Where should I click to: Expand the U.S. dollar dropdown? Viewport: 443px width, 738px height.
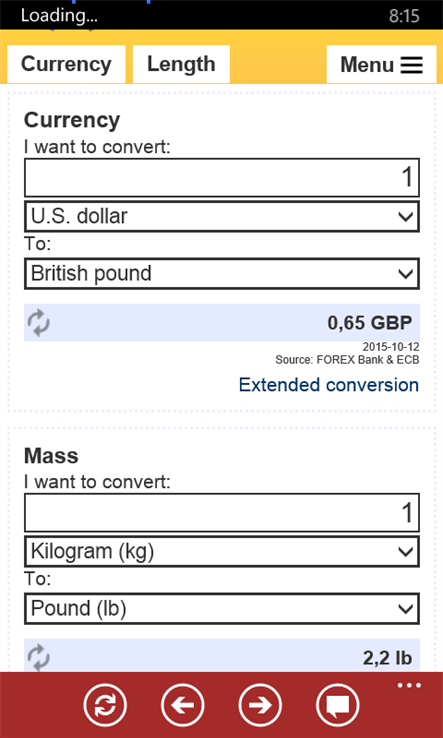pos(222,217)
